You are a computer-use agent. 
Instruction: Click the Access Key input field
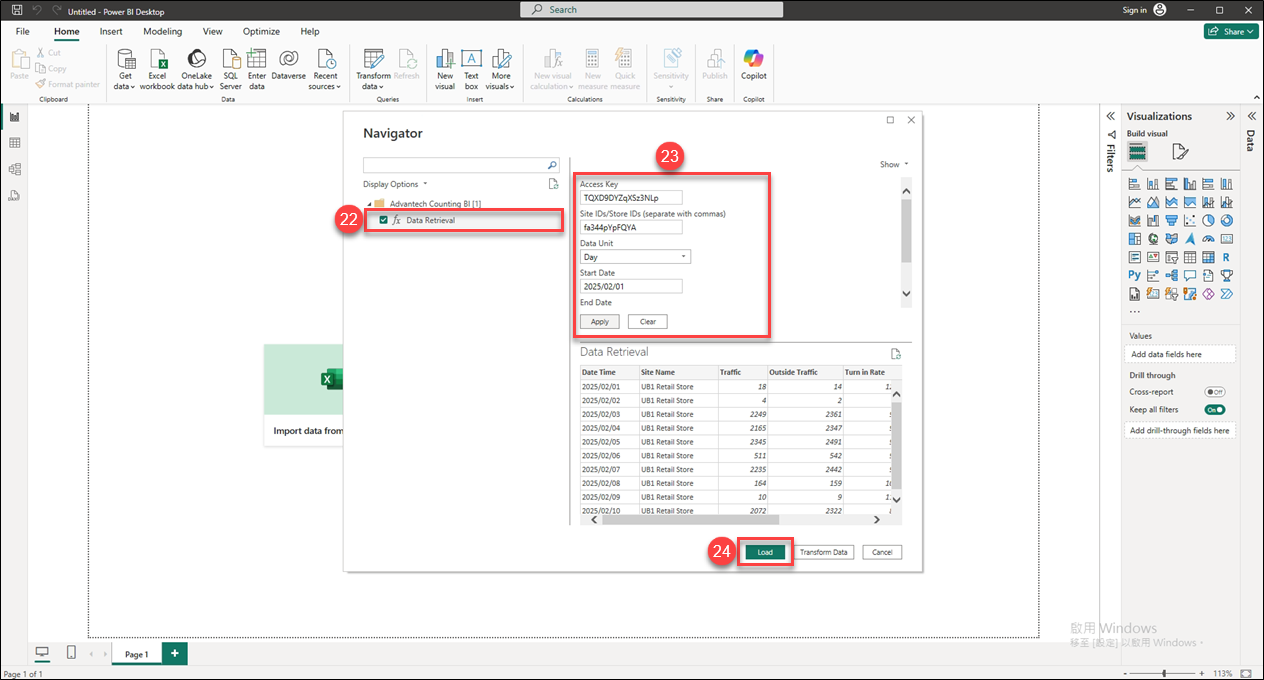631,198
